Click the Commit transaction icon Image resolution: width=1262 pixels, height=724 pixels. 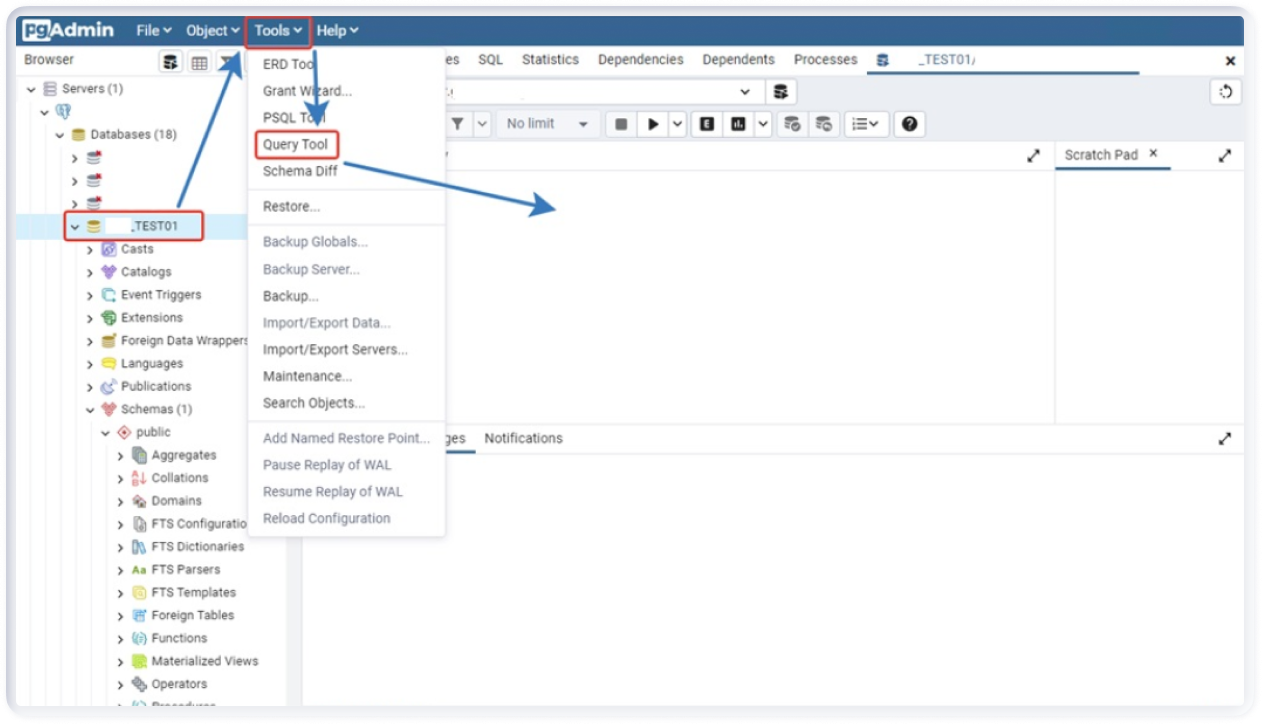[792, 124]
